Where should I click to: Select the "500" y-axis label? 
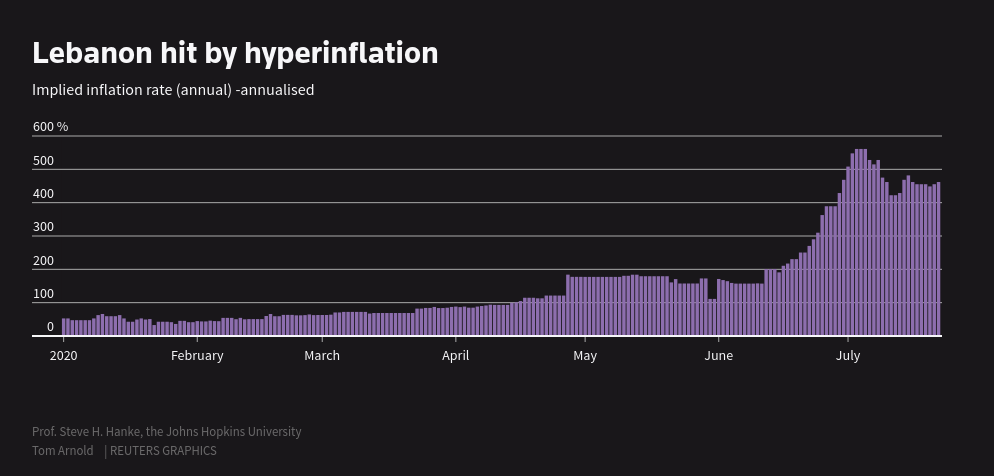tap(43, 161)
